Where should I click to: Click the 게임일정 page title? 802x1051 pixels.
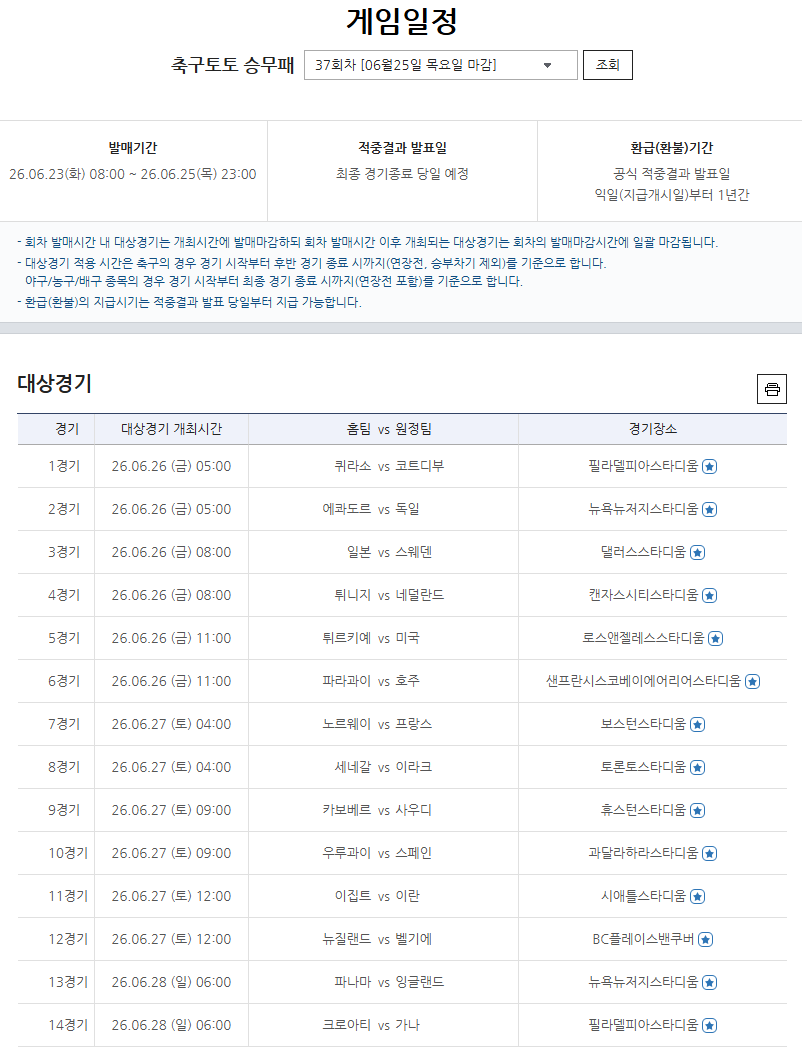tap(401, 21)
